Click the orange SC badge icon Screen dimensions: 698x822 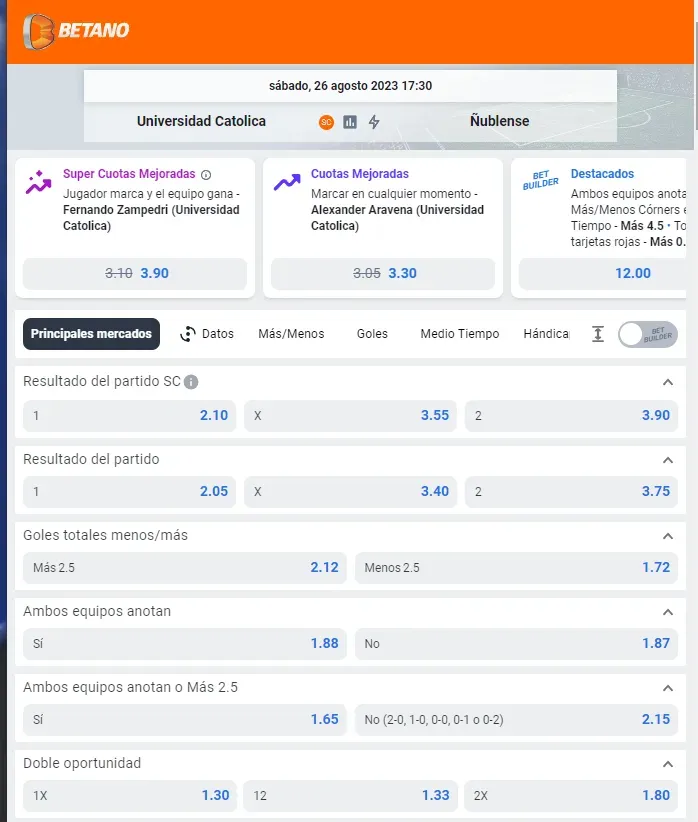click(326, 122)
